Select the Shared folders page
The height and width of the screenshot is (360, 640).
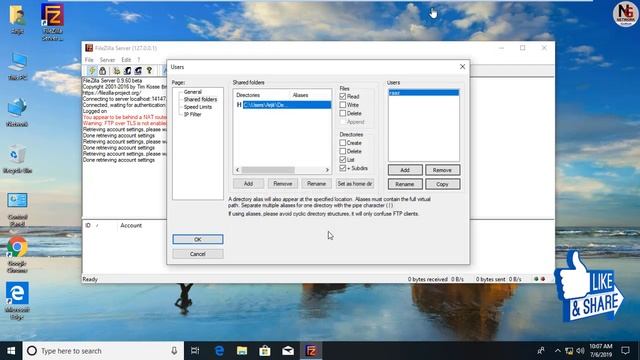tap(200, 99)
